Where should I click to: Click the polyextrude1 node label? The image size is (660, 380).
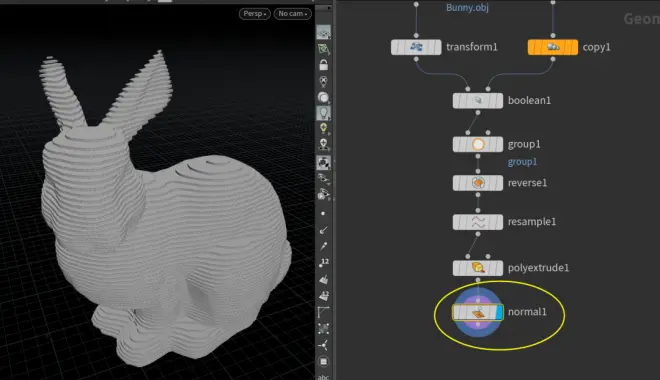pyautogui.click(x=538, y=268)
